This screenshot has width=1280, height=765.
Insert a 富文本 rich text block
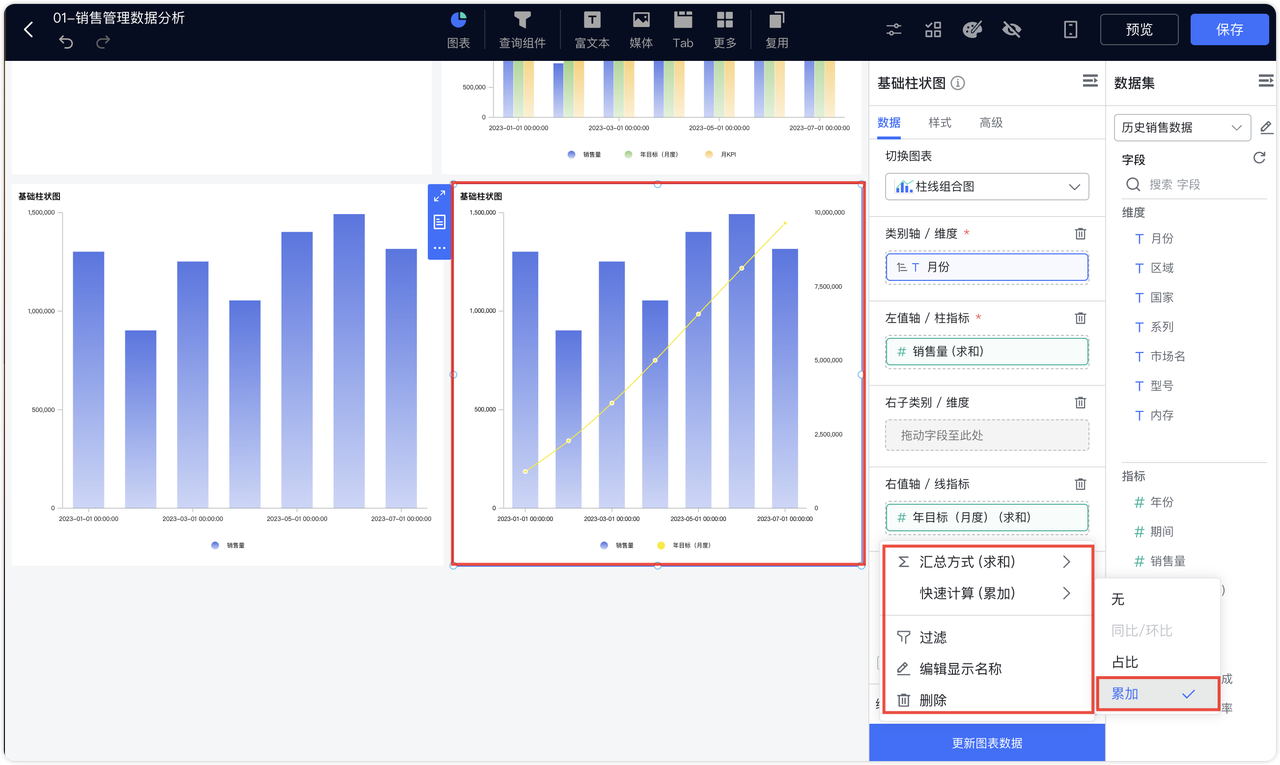[x=592, y=30]
